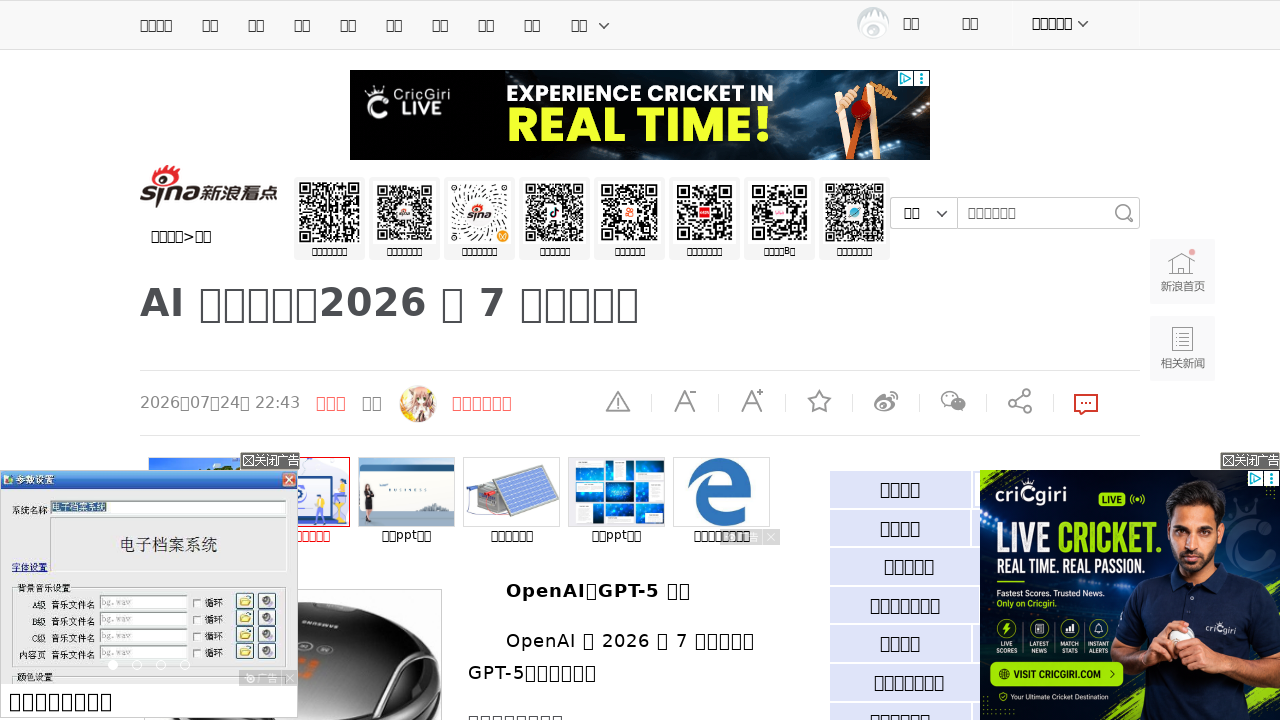Expand the rightmost top bar dropdown
1280x720 pixels.
point(1060,24)
